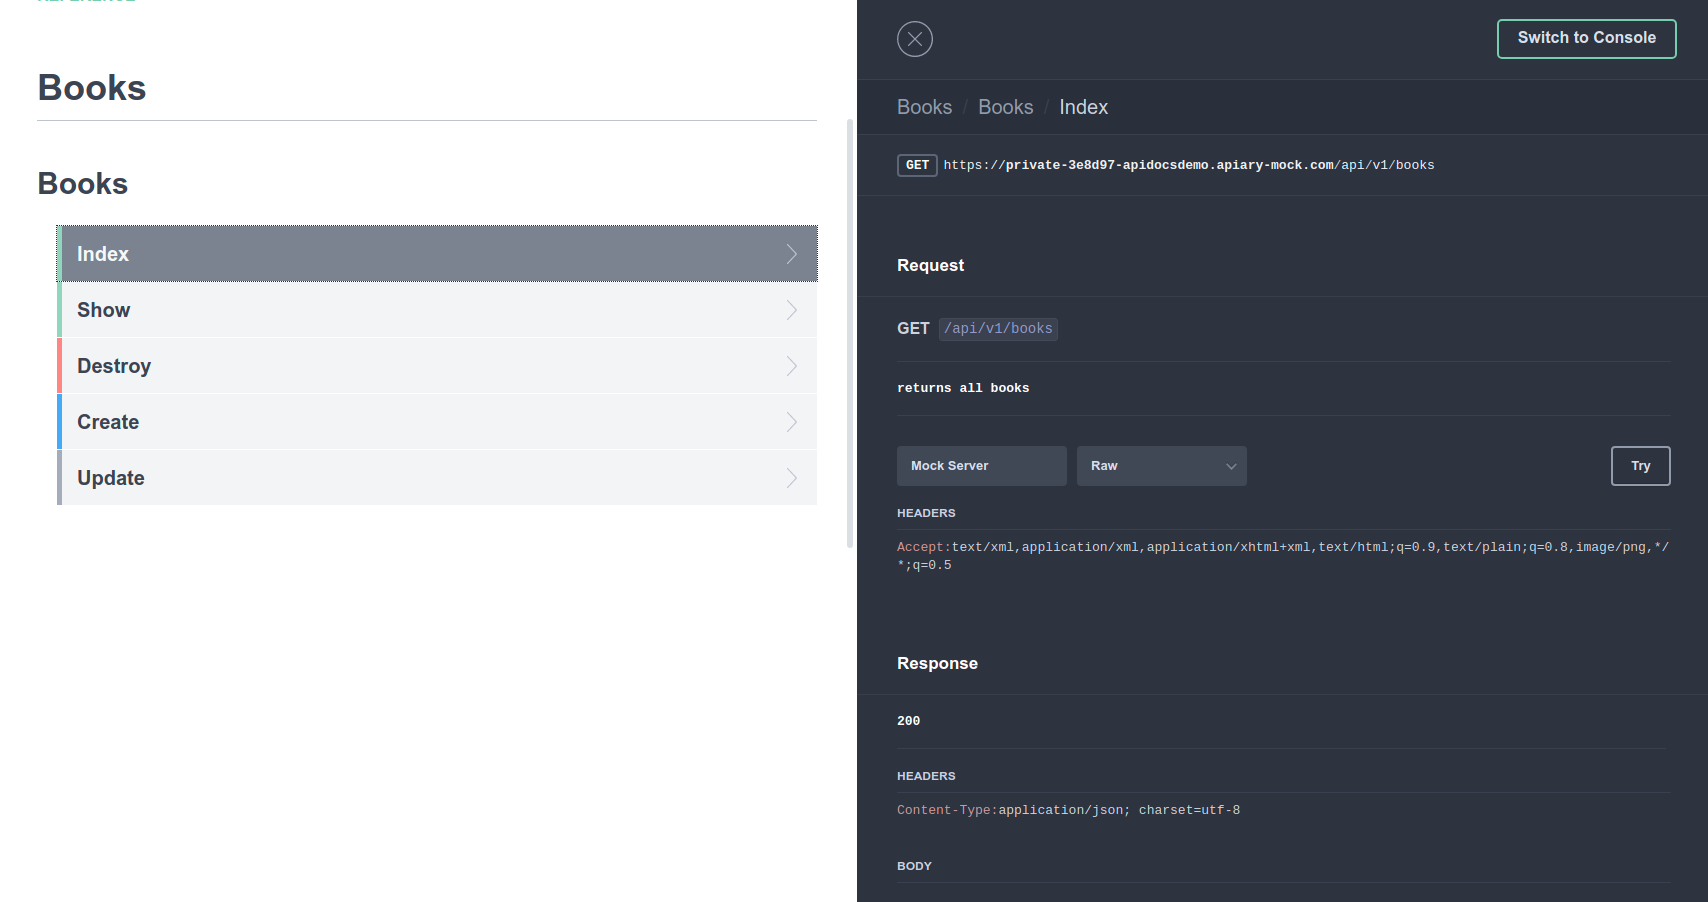The width and height of the screenshot is (1708, 902).
Task: Click the Request section heading
Action: click(x=930, y=265)
